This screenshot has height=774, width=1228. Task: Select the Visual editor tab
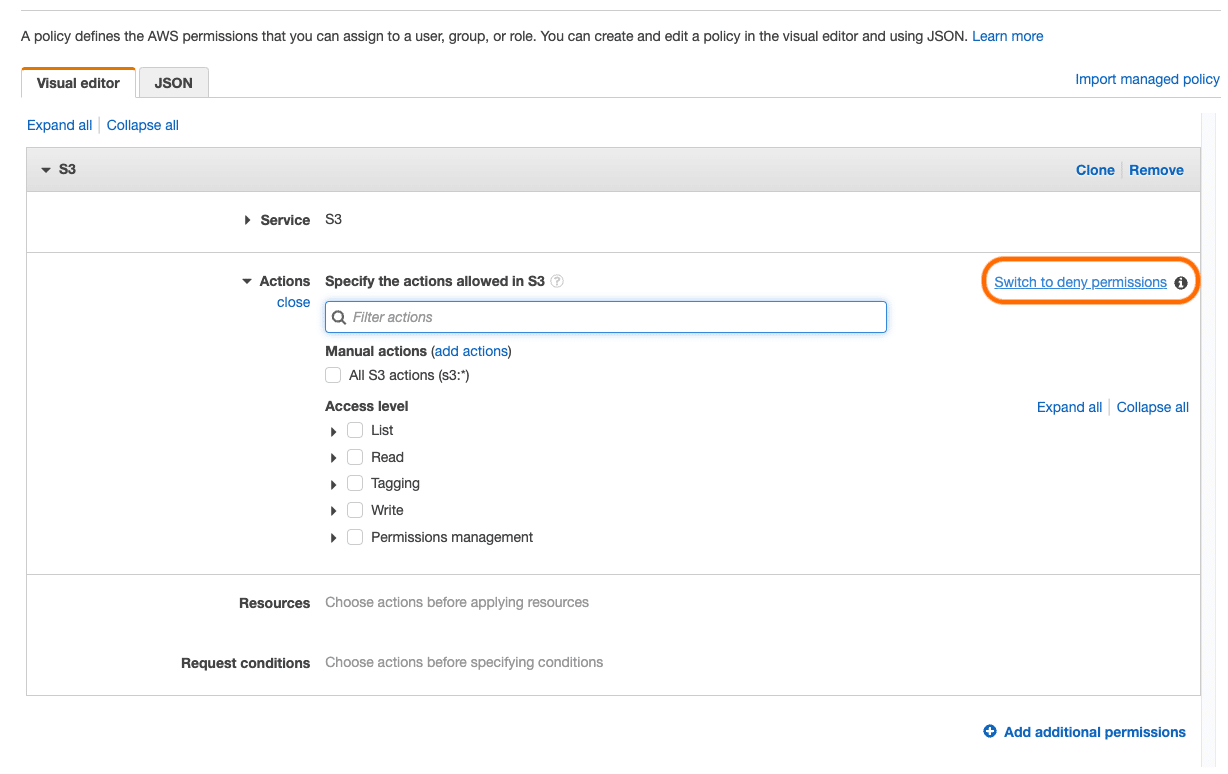pos(78,83)
